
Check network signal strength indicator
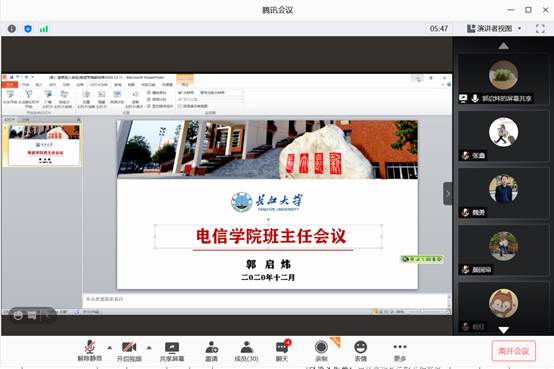click(44, 29)
